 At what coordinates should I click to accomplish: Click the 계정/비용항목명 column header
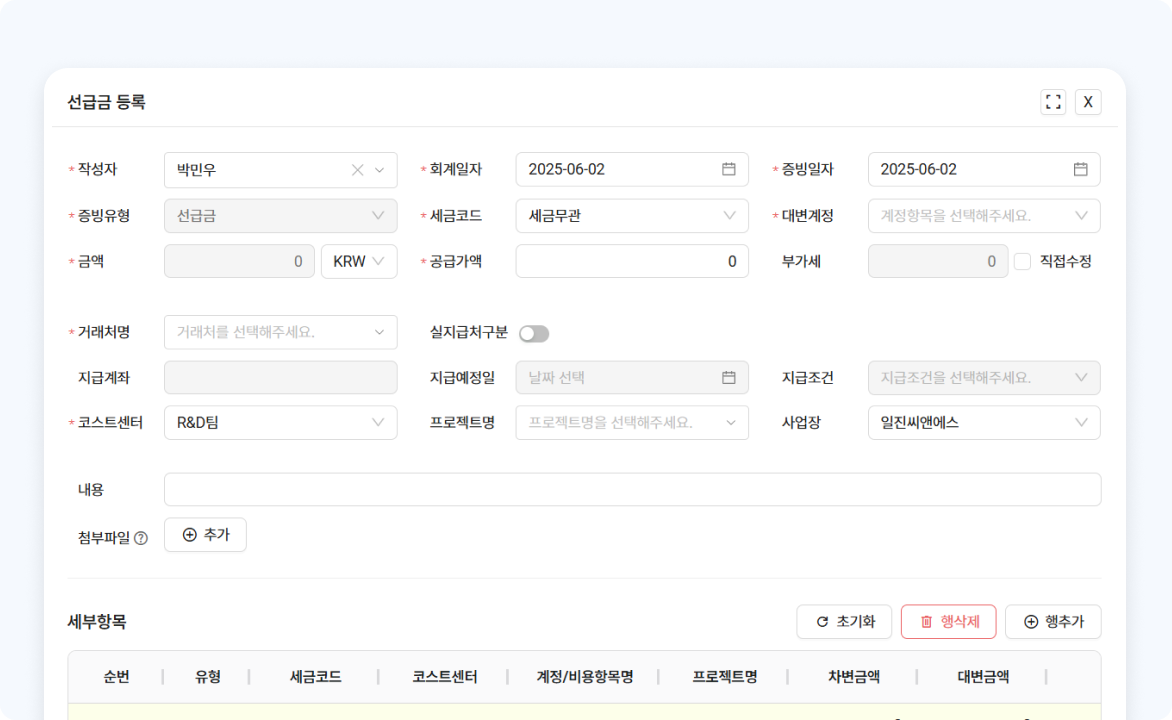(x=584, y=677)
